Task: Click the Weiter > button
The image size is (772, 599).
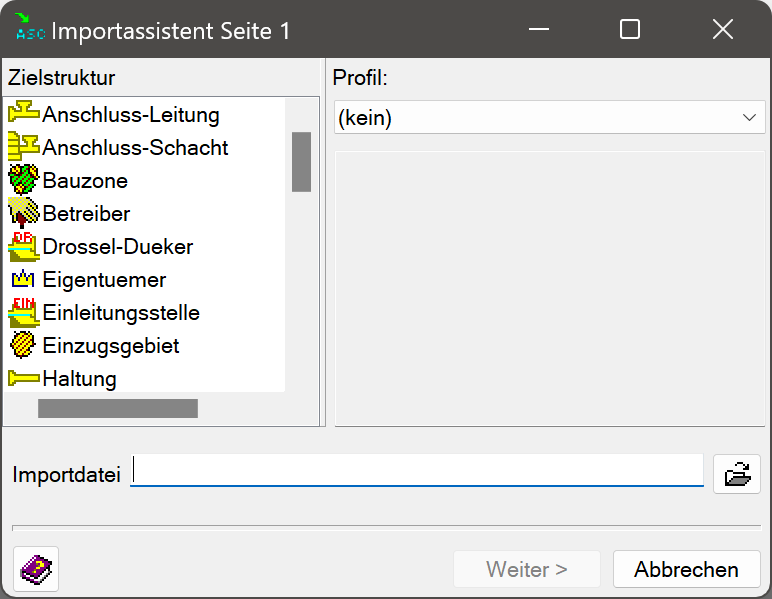Action: 526,569
